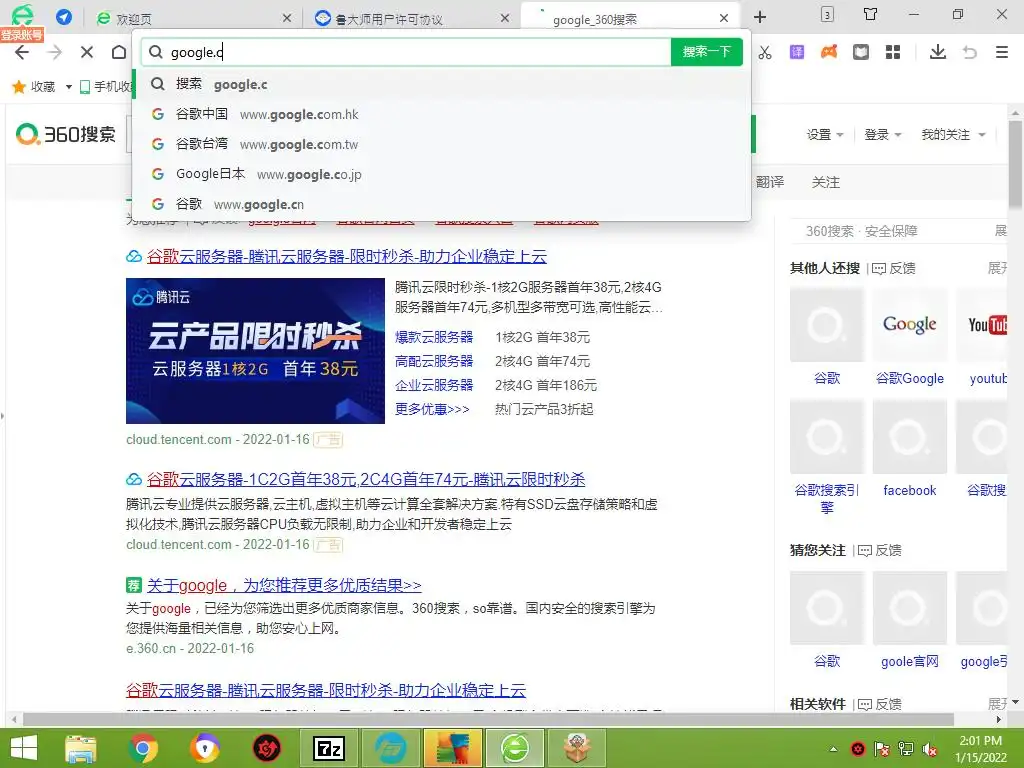The height and width of the screenshot is (768, 1024).
Task: Click the 腾讯云 banner ad image
Action: [255, 351]
